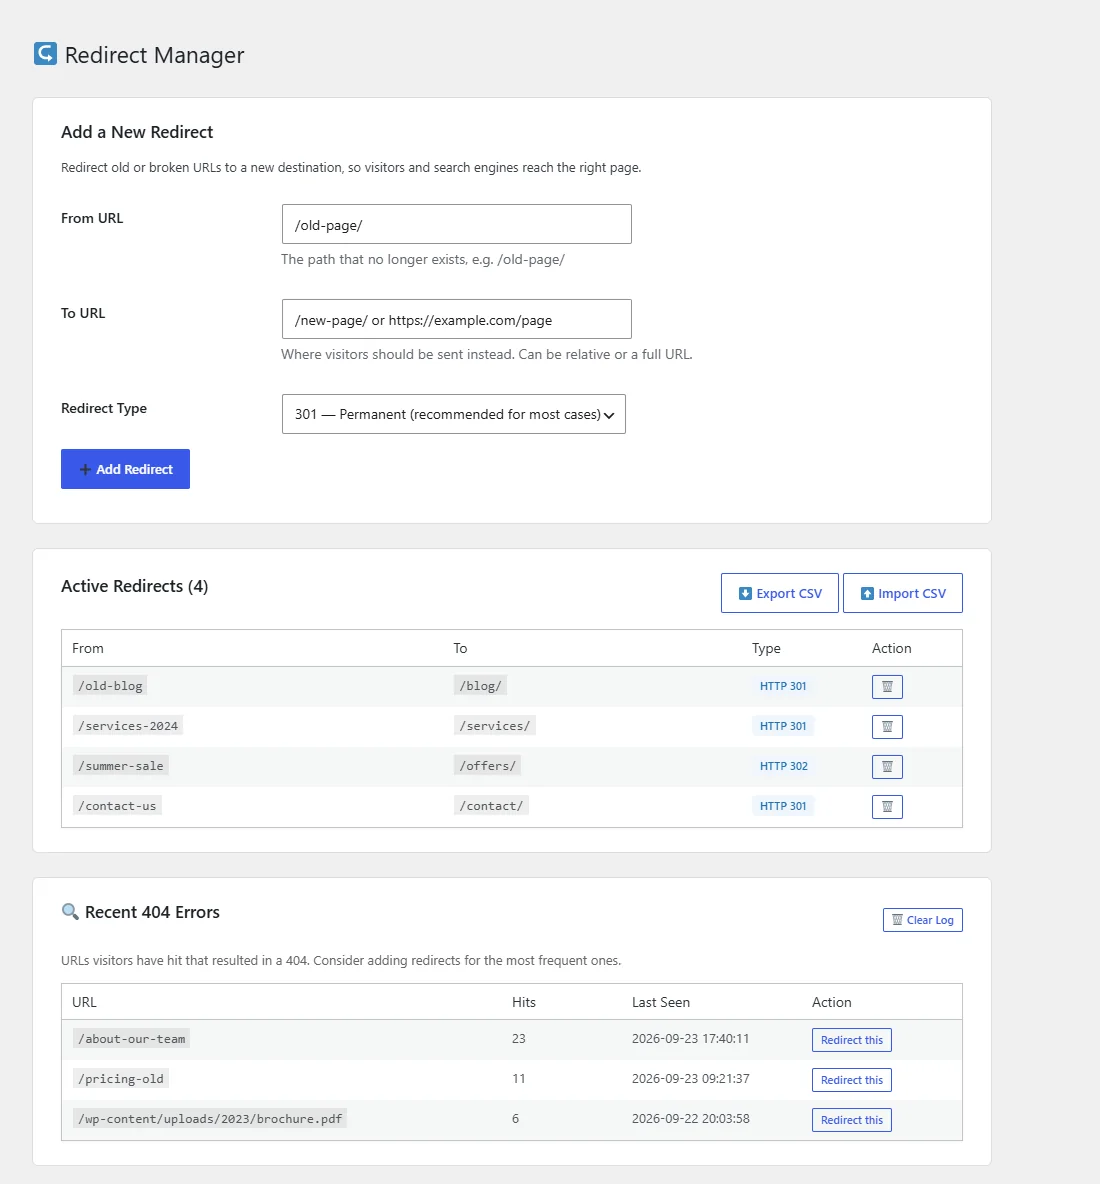Click the HTTP 302 type badge
The height and width of the screenshot is (1184, 1100).
click(x=784, y=766)
